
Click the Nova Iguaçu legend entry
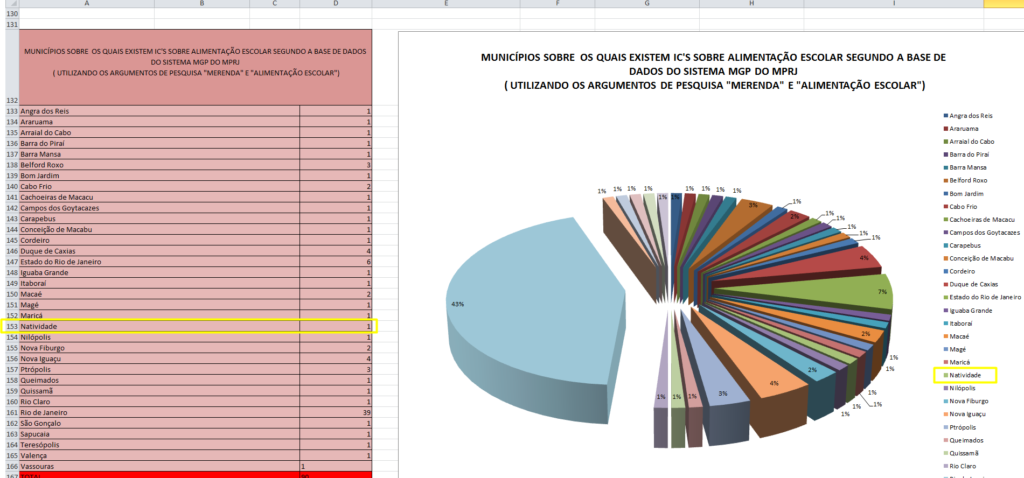pyautogui.click(x=973, y=413)
